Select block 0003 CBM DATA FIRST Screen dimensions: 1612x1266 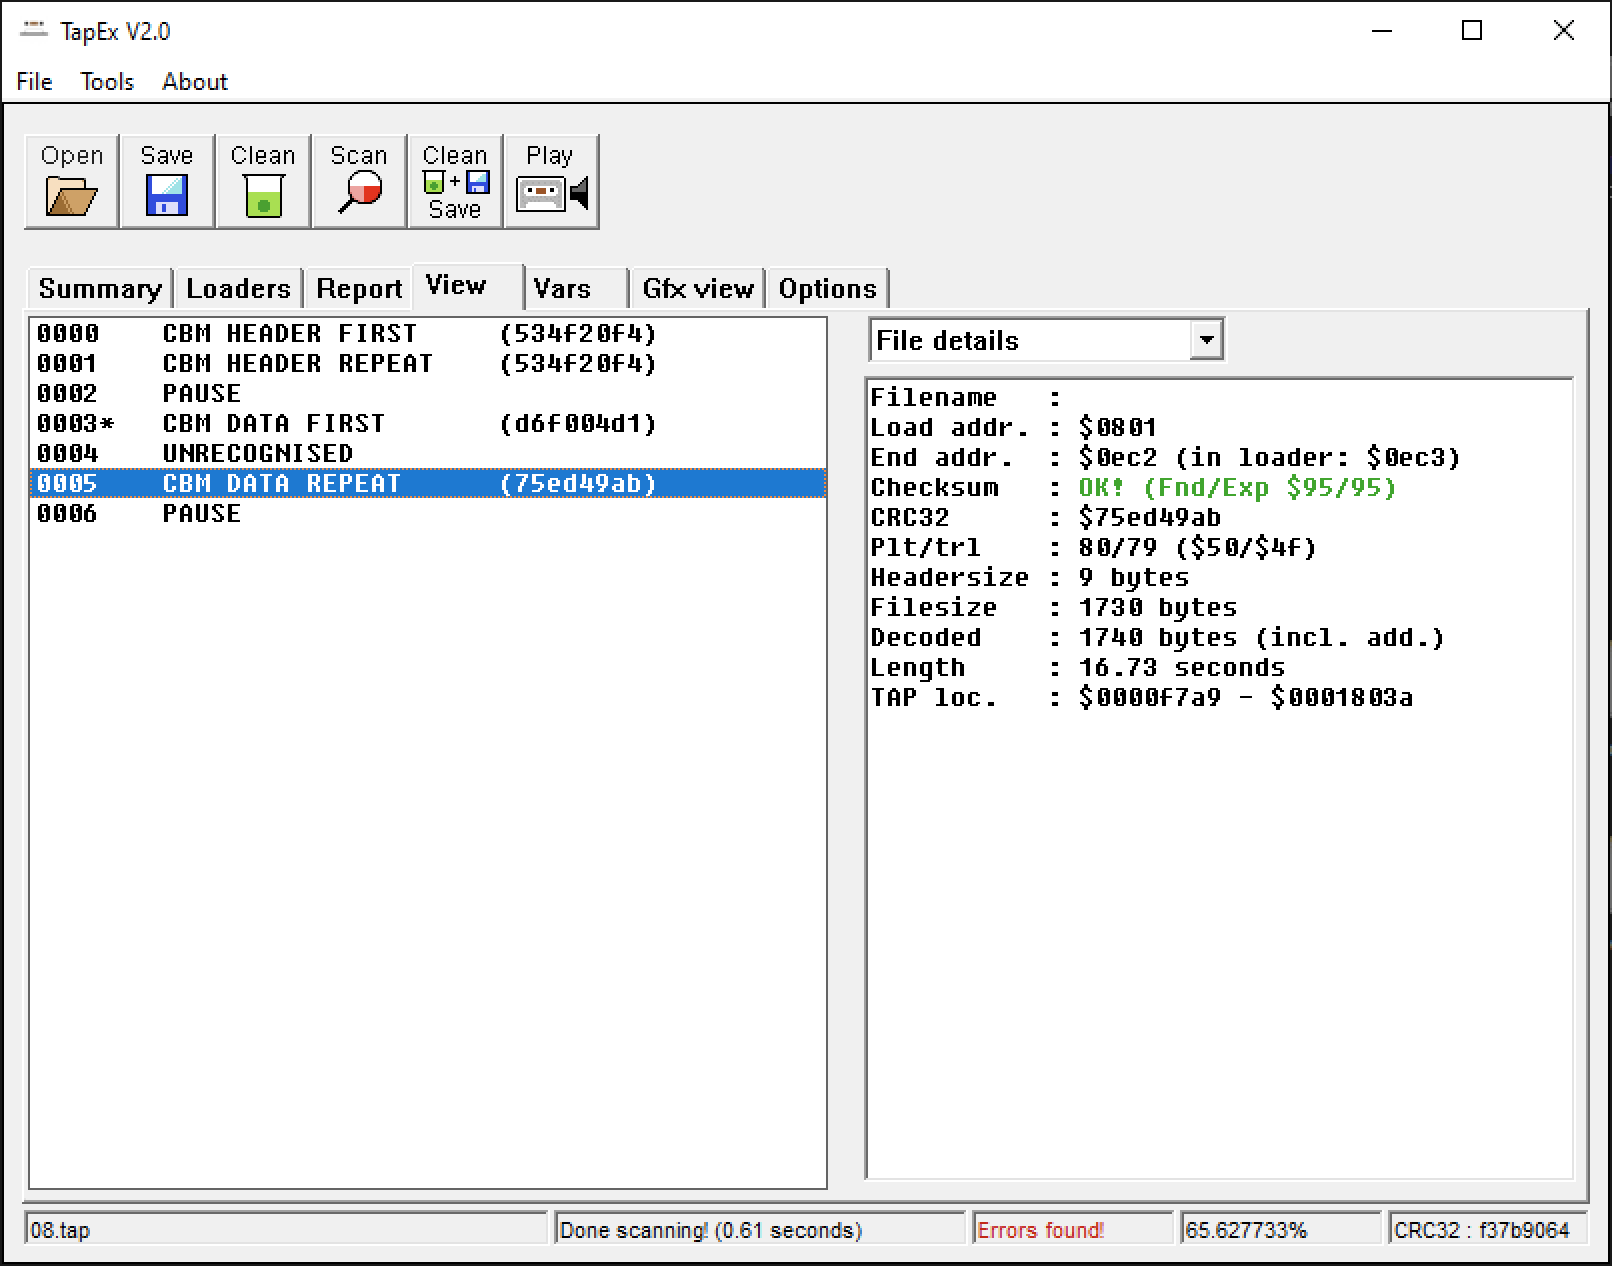[273, 423]
